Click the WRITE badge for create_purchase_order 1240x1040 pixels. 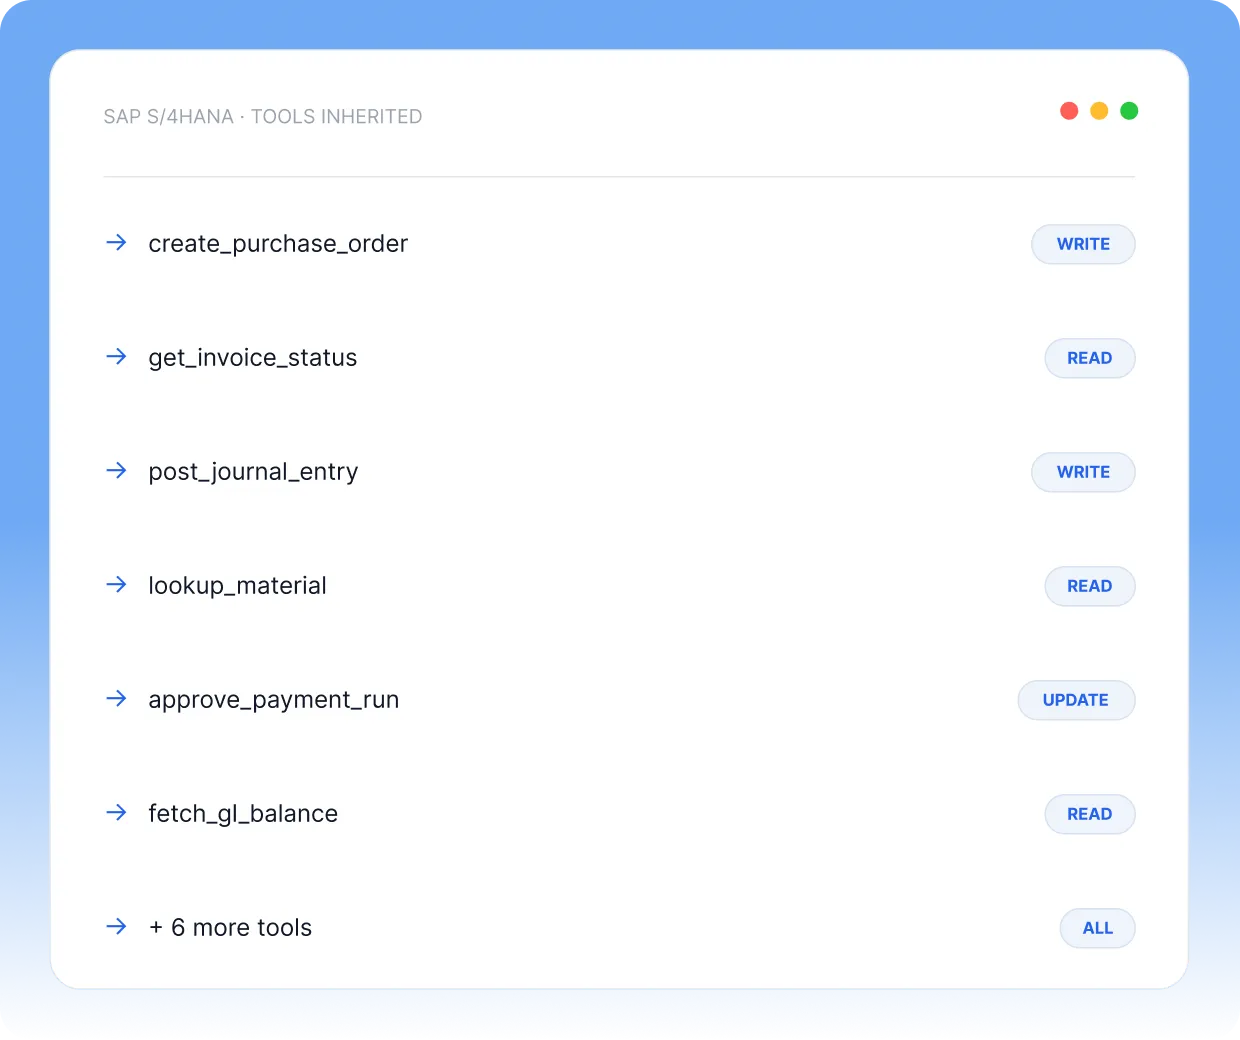click(x=1083, y=244)
